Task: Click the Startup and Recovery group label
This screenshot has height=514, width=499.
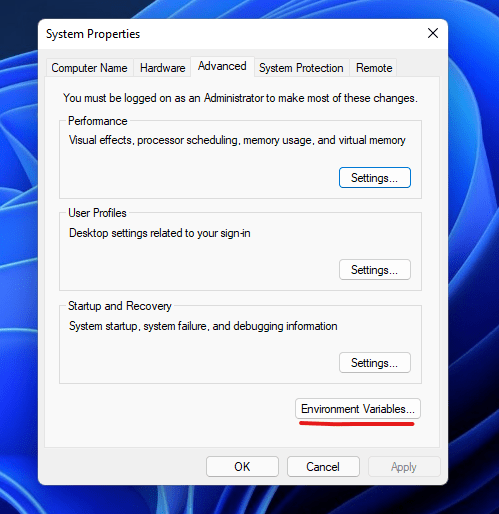Action: pos(120,306)
